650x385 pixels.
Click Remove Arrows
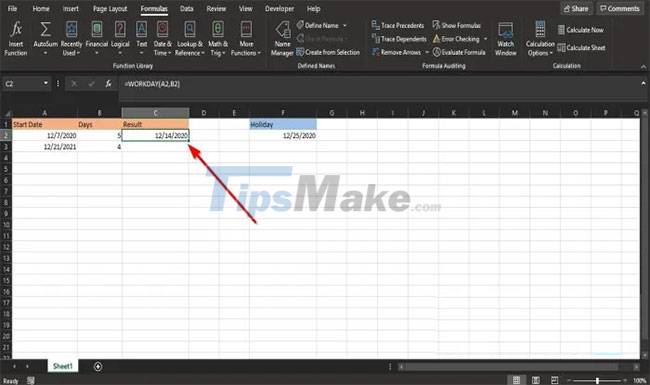tap(396, 52)
